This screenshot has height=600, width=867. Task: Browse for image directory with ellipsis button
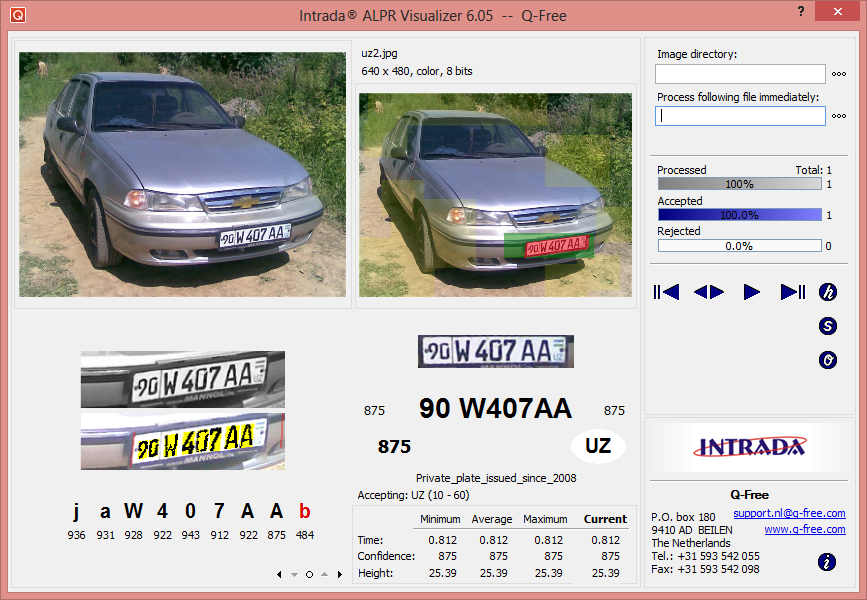[839, 74]
